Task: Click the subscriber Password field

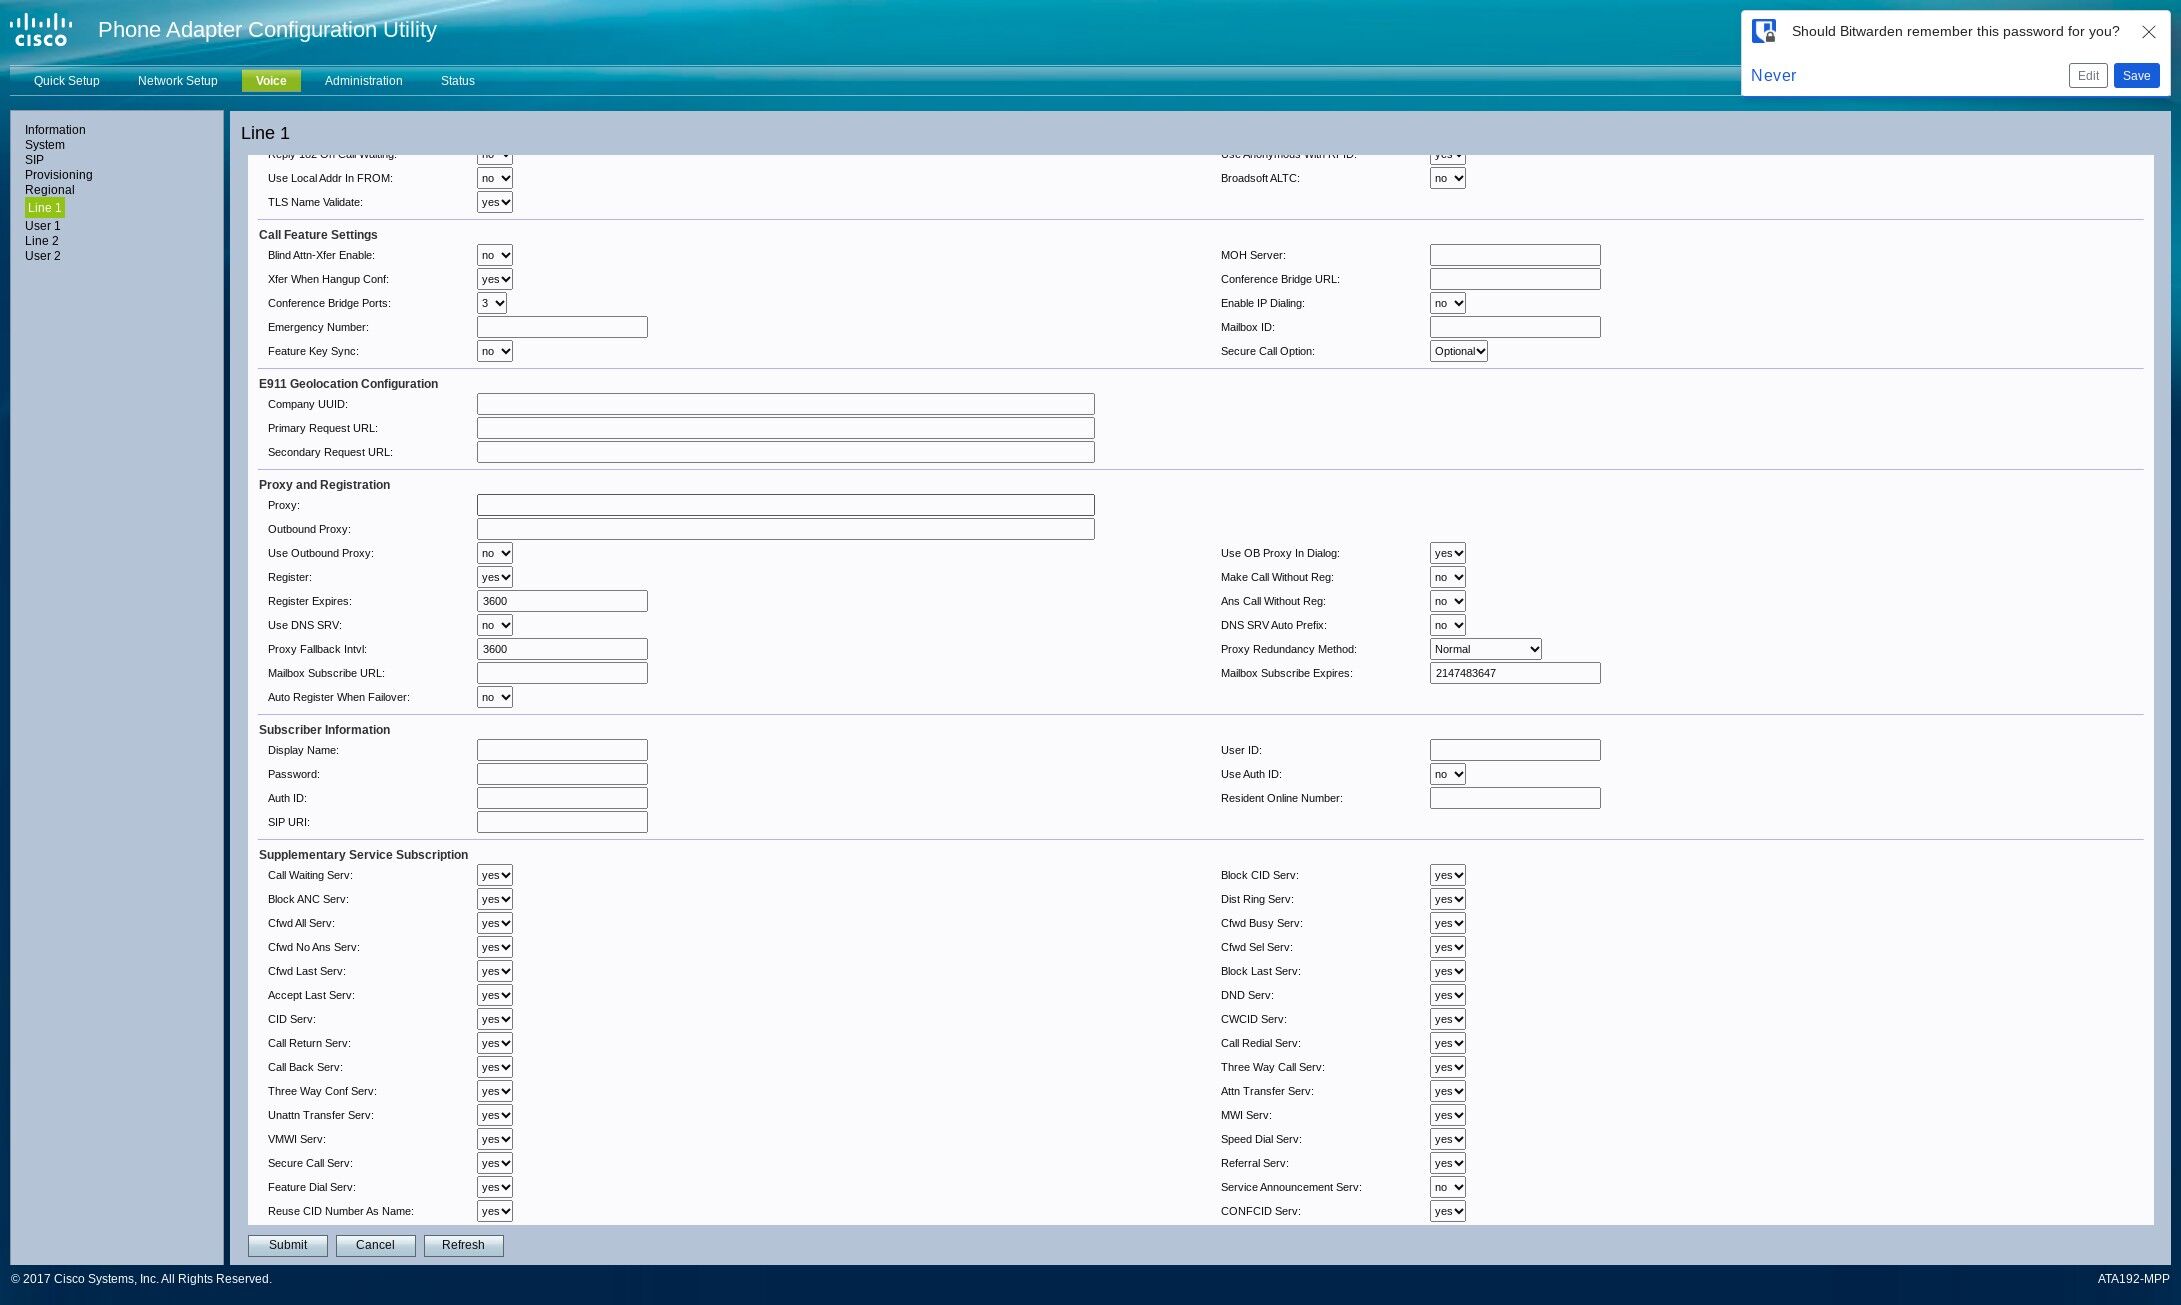Action: 562,775
